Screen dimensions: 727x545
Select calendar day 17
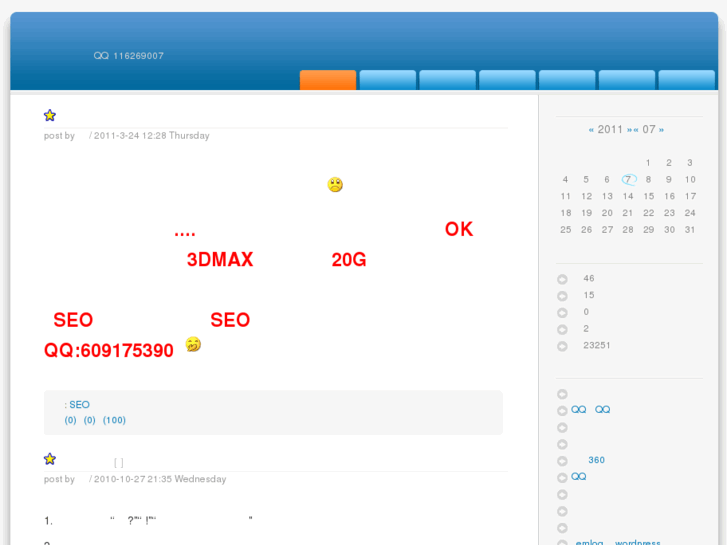pyautogui.click(x=690, y=196)
